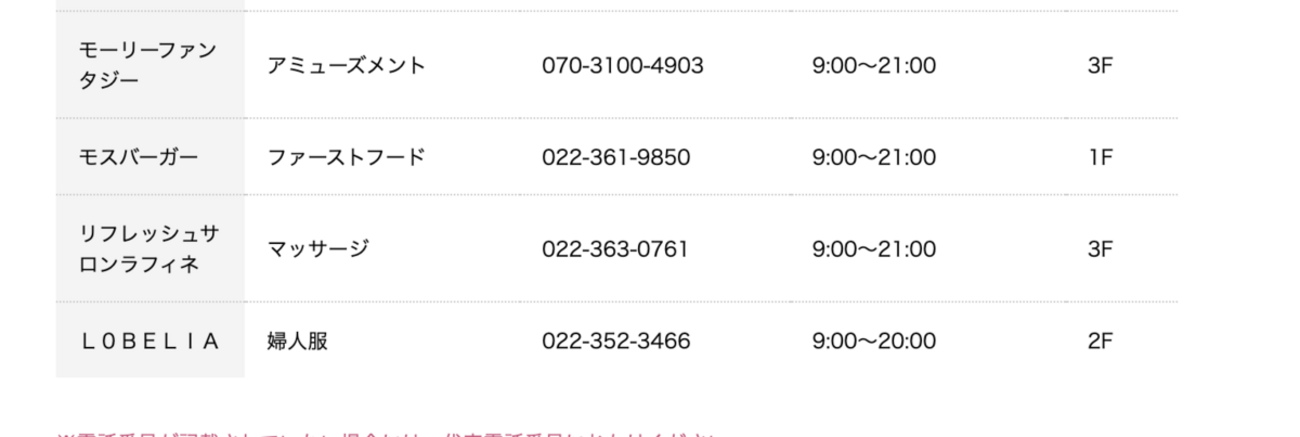The image size is (1300, 437).
Task: Click phone number 022-363-0761
Action: [x=615, y=249]
